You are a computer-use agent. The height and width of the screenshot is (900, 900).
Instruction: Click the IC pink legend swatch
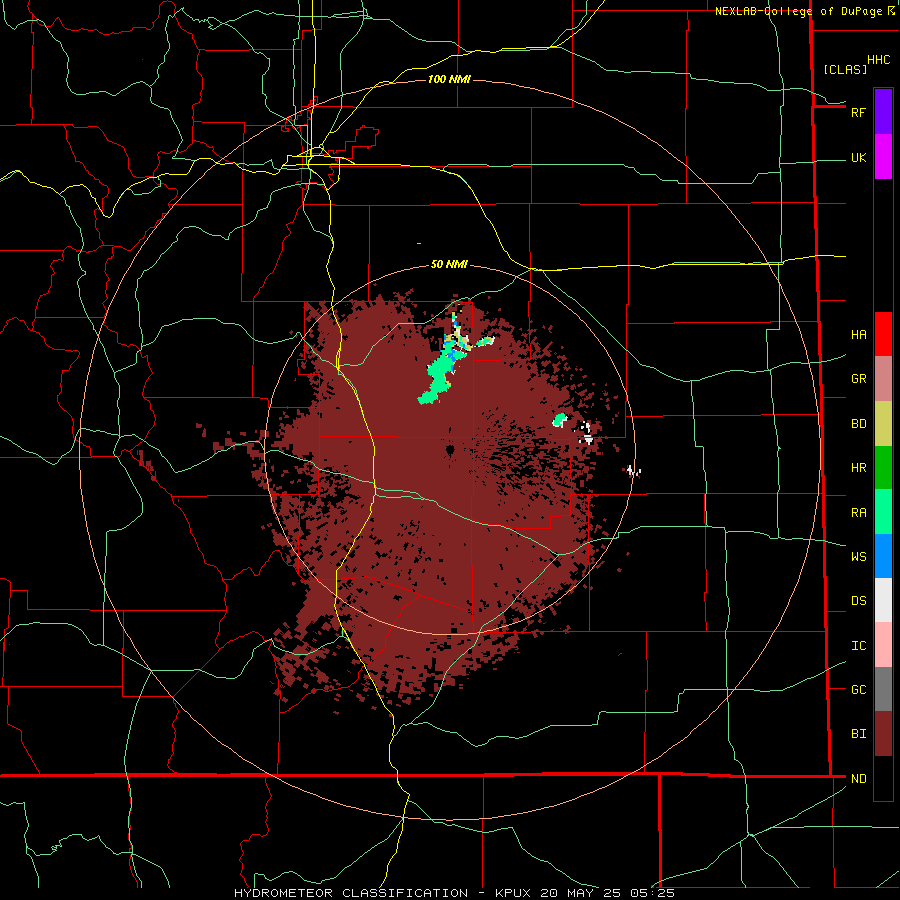(883, 645)
